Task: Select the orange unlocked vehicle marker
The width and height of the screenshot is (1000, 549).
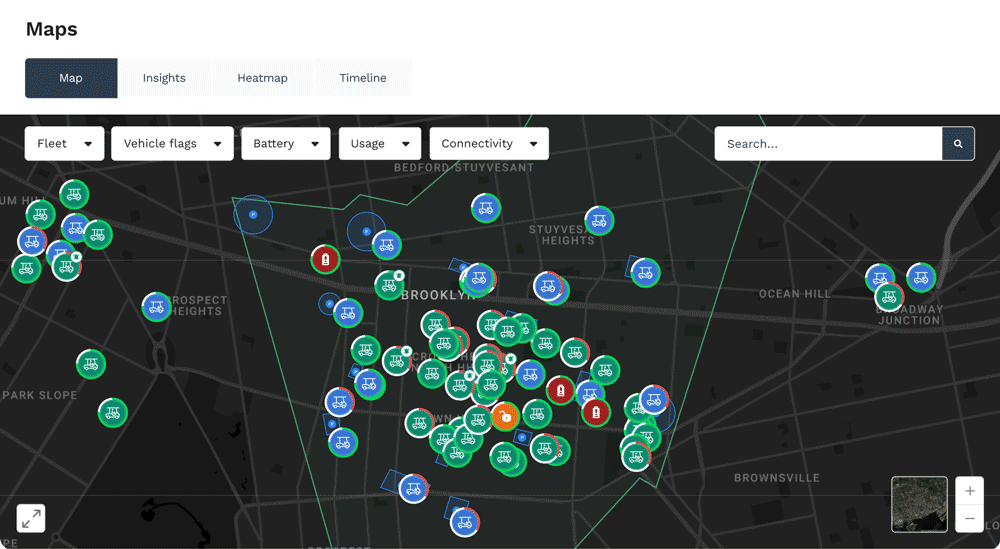Action: (x=506, y=418)
